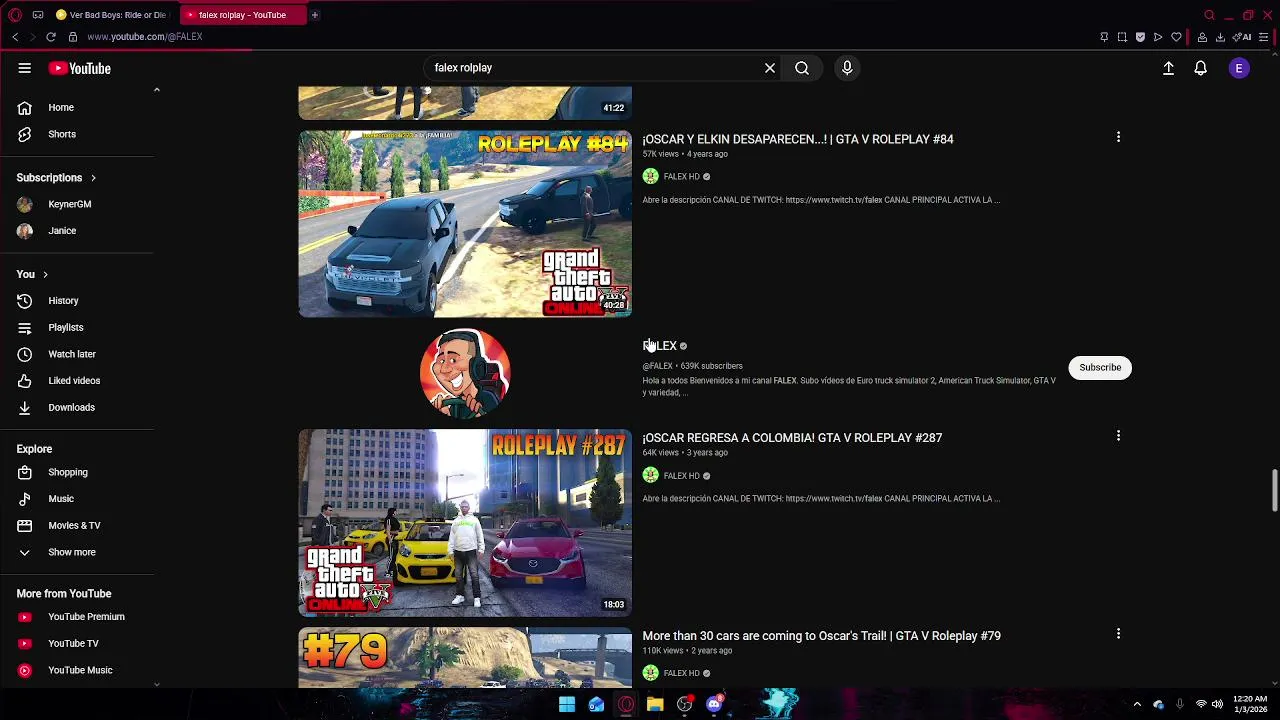Open Shorts in the sidebar

point(61,134)
